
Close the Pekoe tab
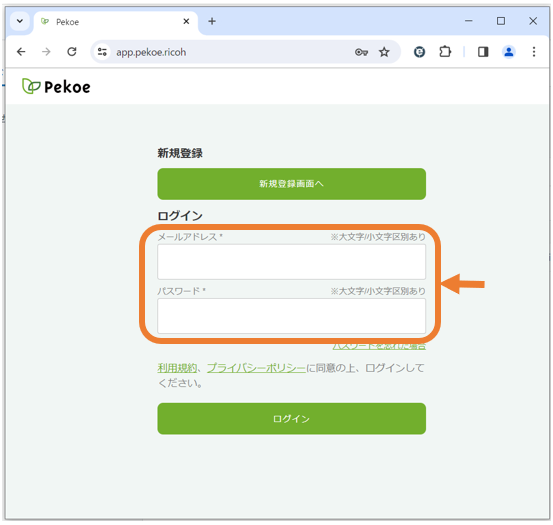point(186,22)
